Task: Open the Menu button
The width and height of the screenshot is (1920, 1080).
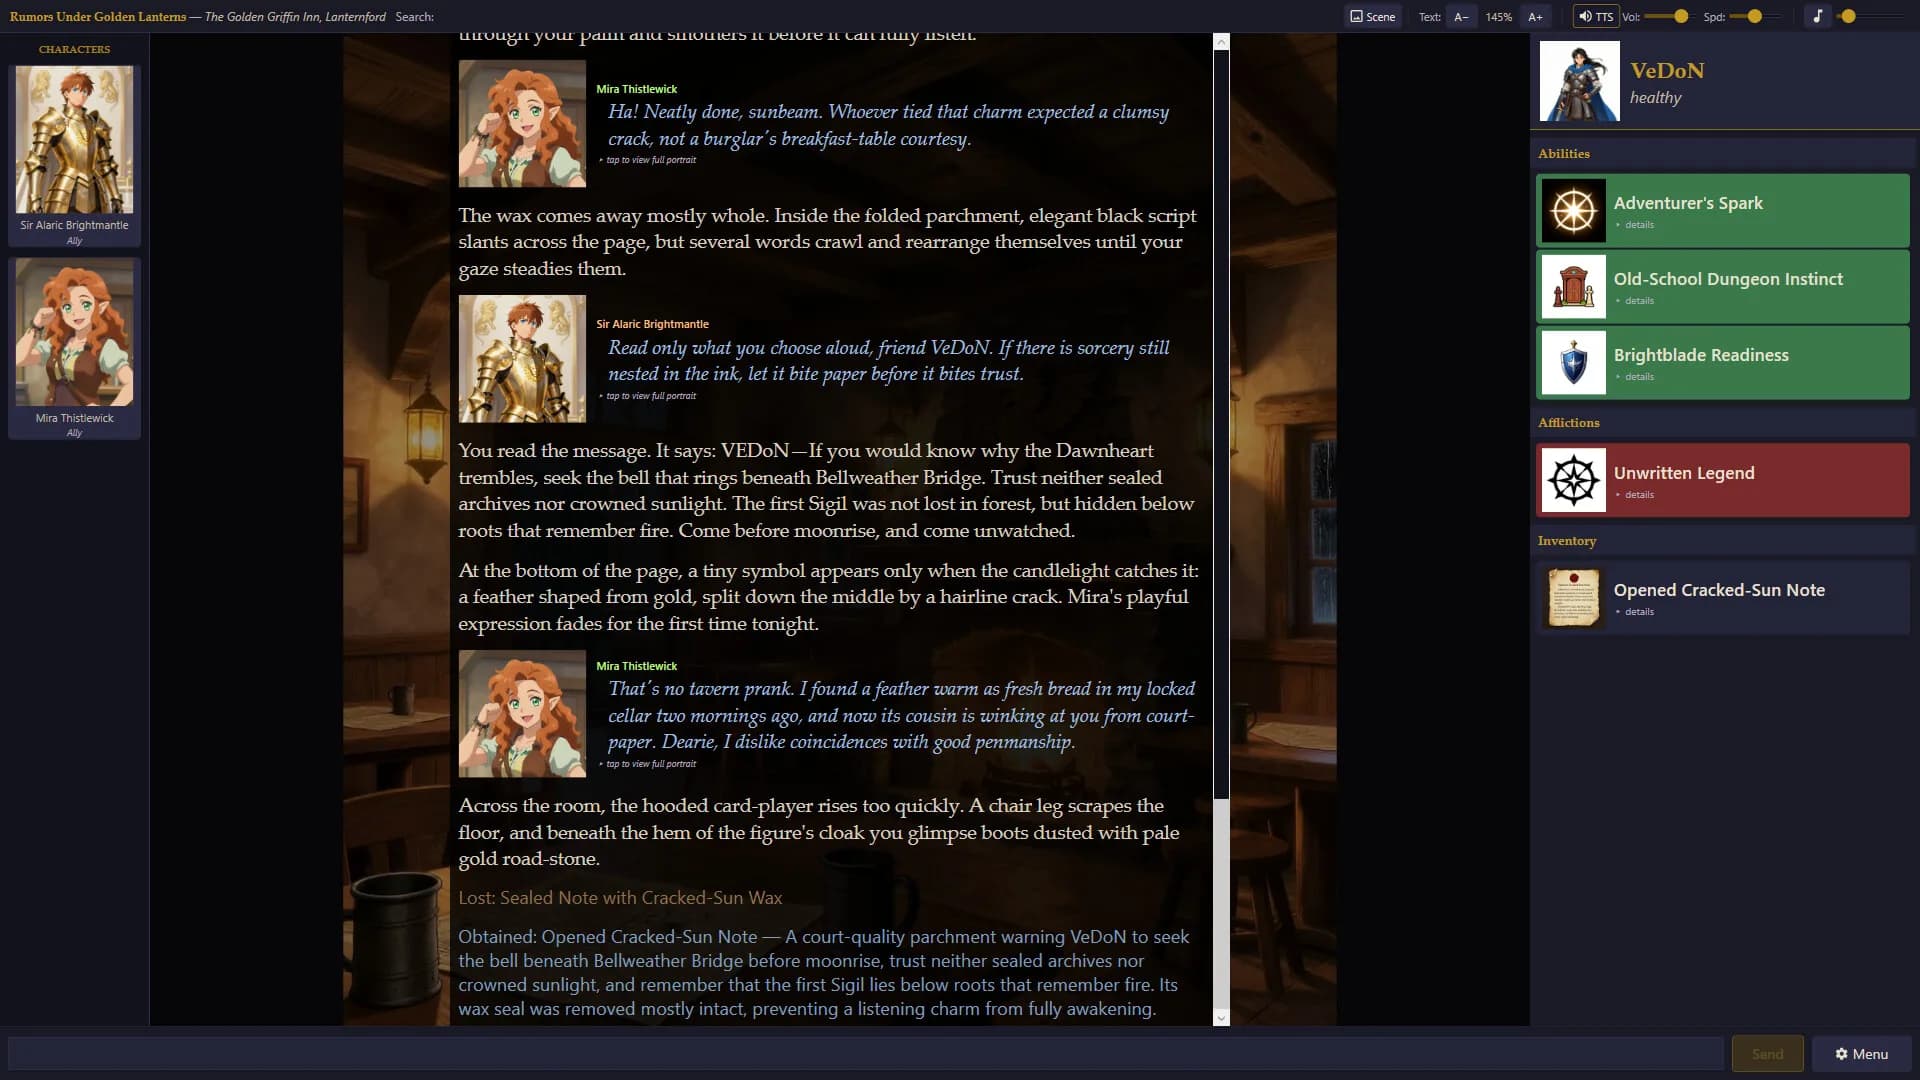Action: pos(1861,1054)
